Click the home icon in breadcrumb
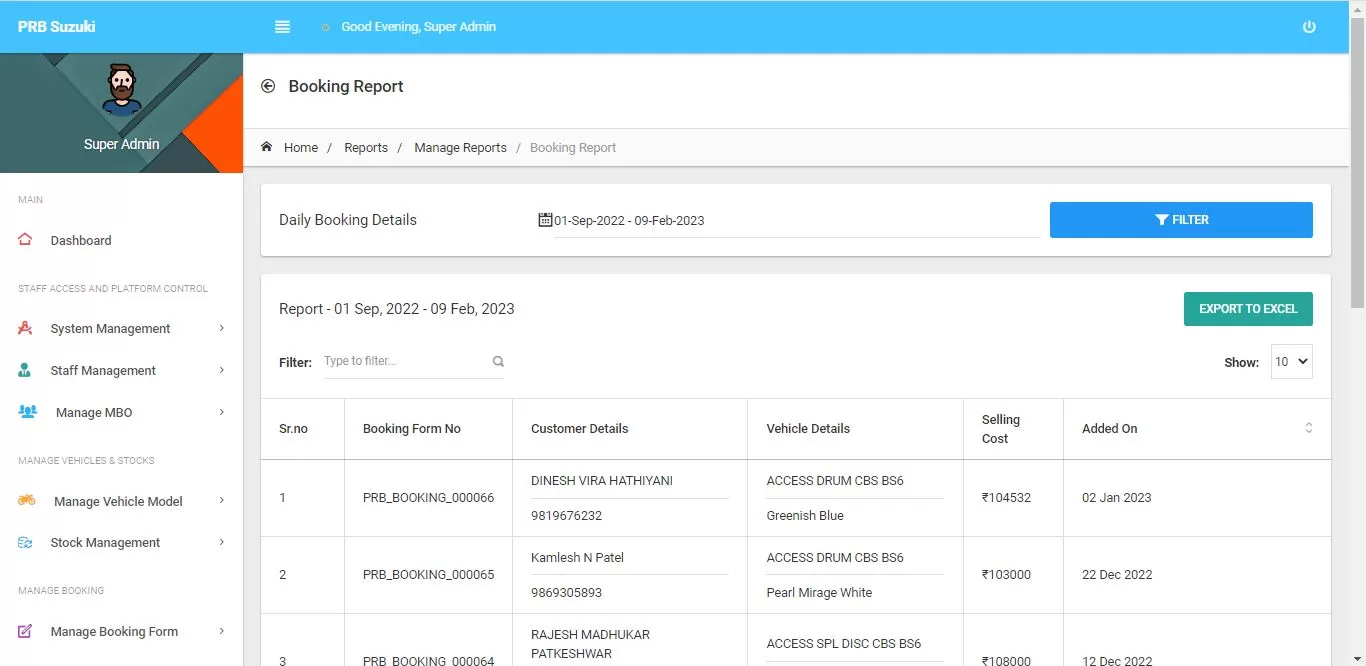This screenshot has height=666, width=1366. click(267, 147)
